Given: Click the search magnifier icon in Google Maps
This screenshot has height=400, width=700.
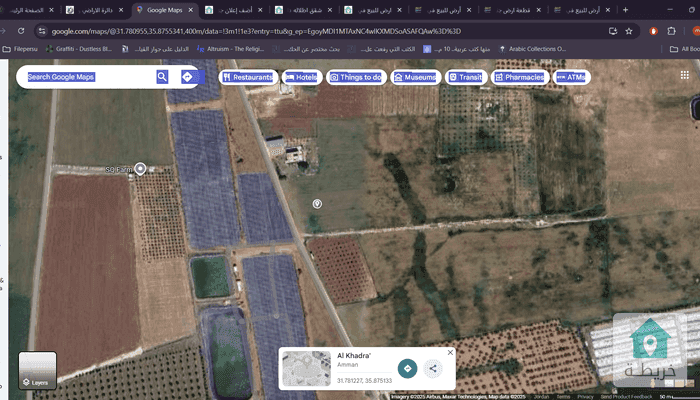Looking at the screenshot, I should pos(162,77).
